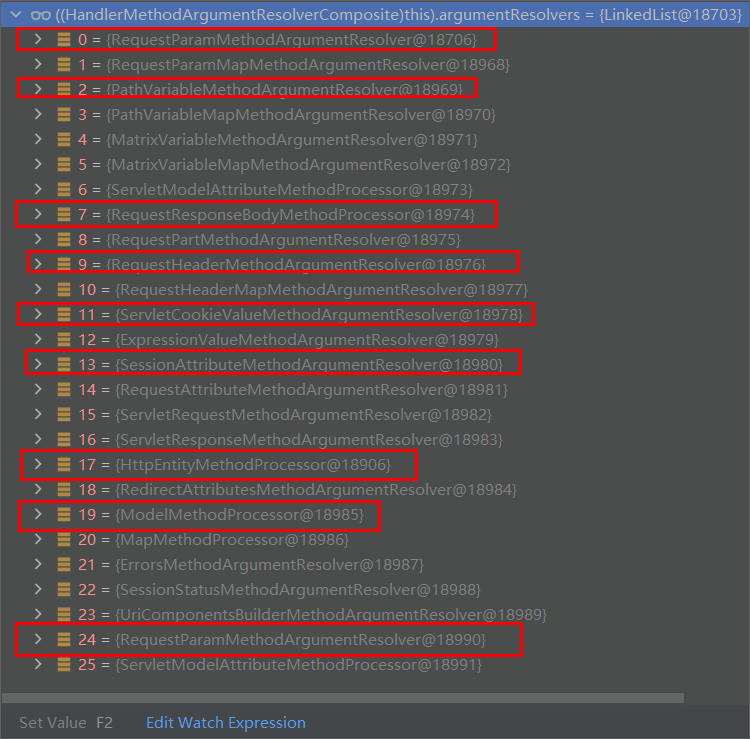This screenshot has height=739, width=750.
Task: Expand element 11 ServletCookieValueMethodArgumentResolver
Action: [38, 314]
